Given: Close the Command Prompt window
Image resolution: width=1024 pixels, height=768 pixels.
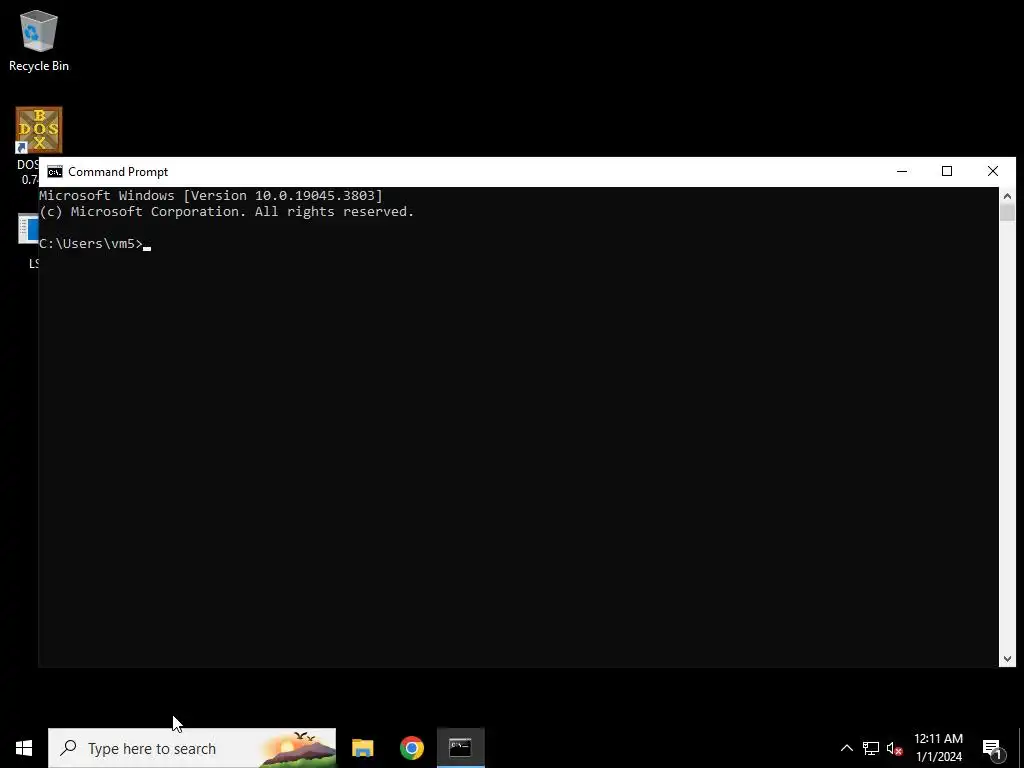Looking at the screenshot, I should [x=993, y=171].
